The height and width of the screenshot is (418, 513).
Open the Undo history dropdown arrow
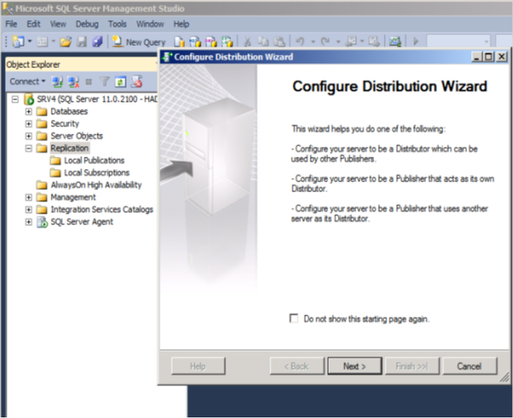tap(313, 42)
